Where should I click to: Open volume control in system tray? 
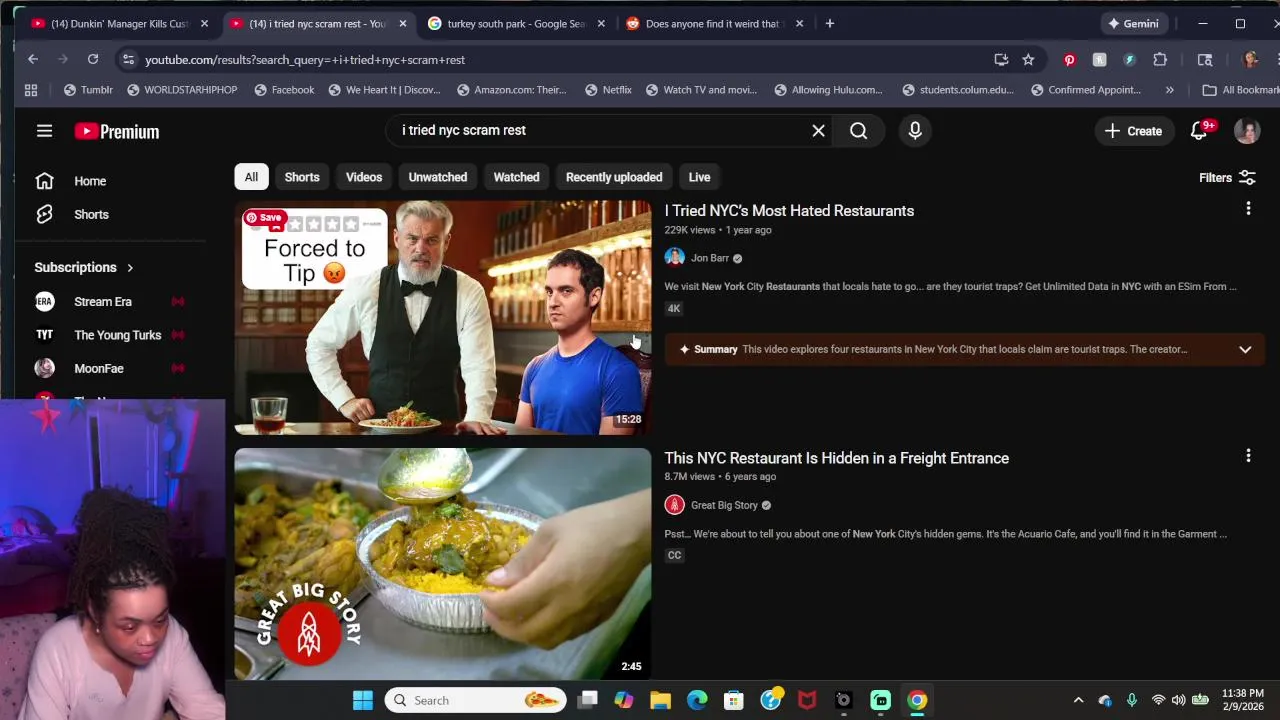(x=1178, y=700)
